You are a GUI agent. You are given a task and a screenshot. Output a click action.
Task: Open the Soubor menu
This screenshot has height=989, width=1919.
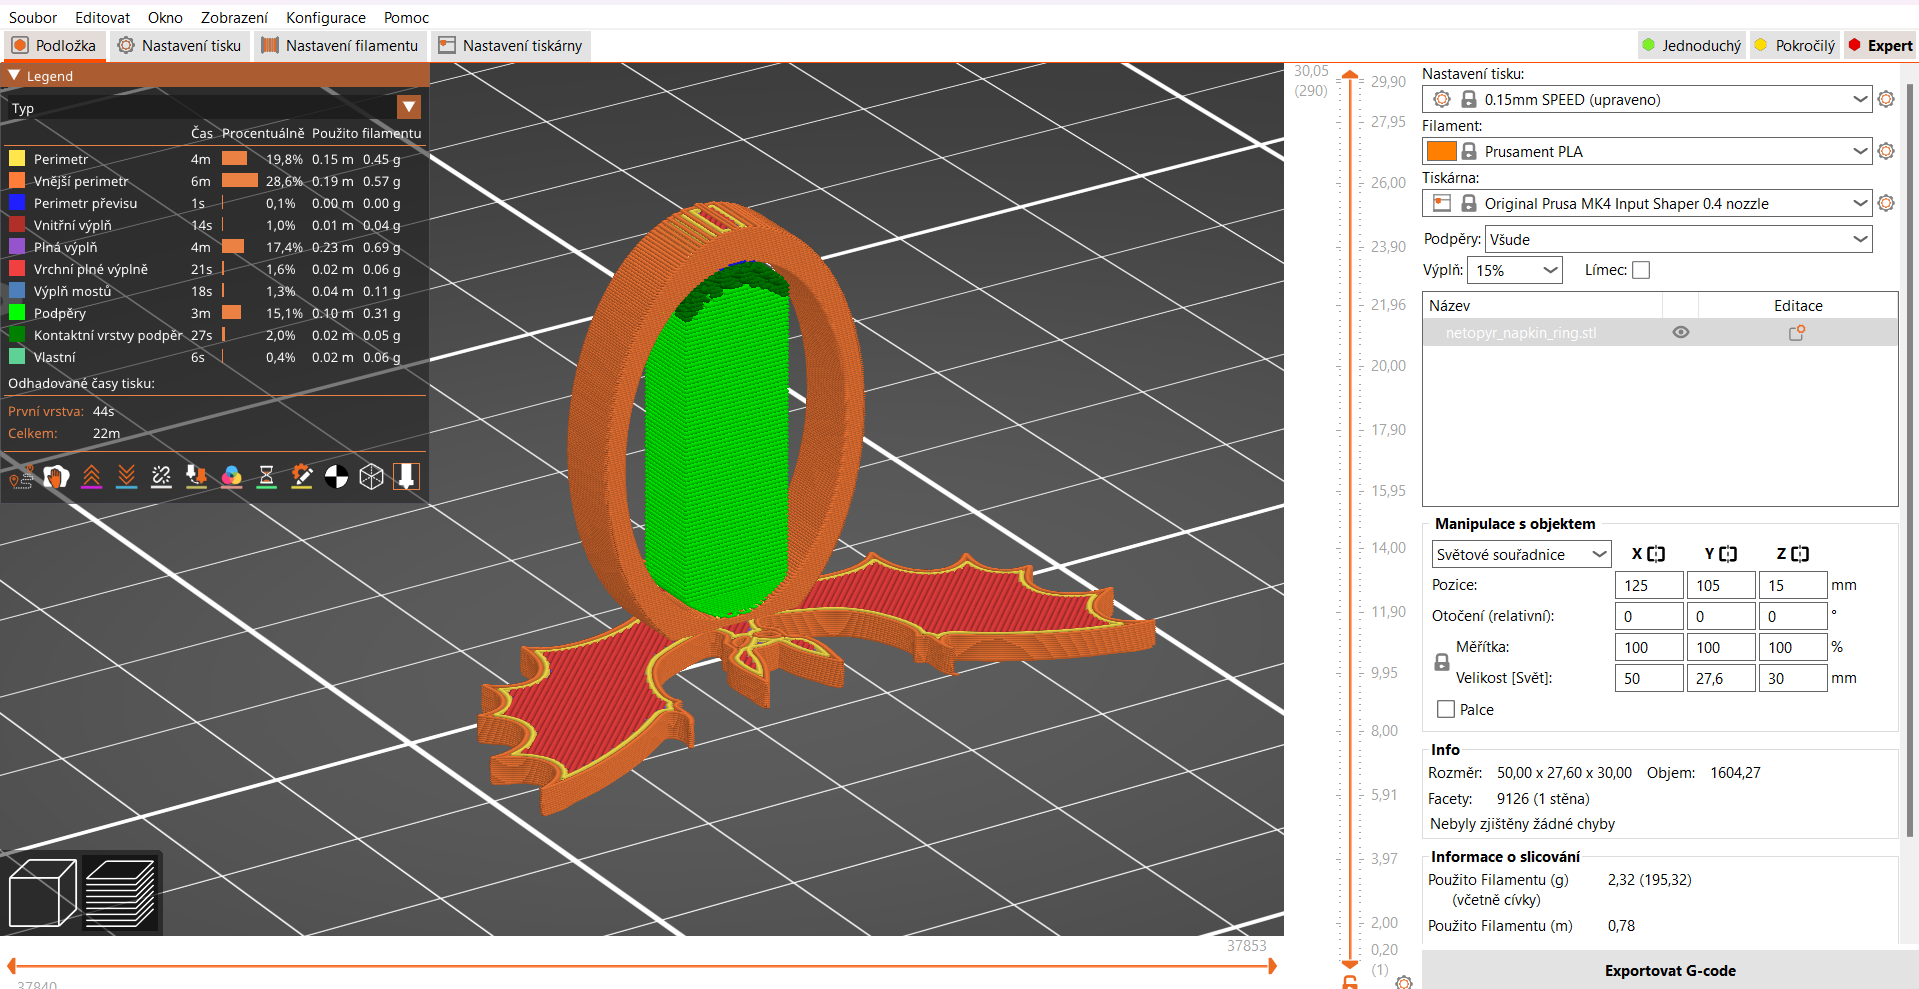pyautogui.click(x=33, y=17)
